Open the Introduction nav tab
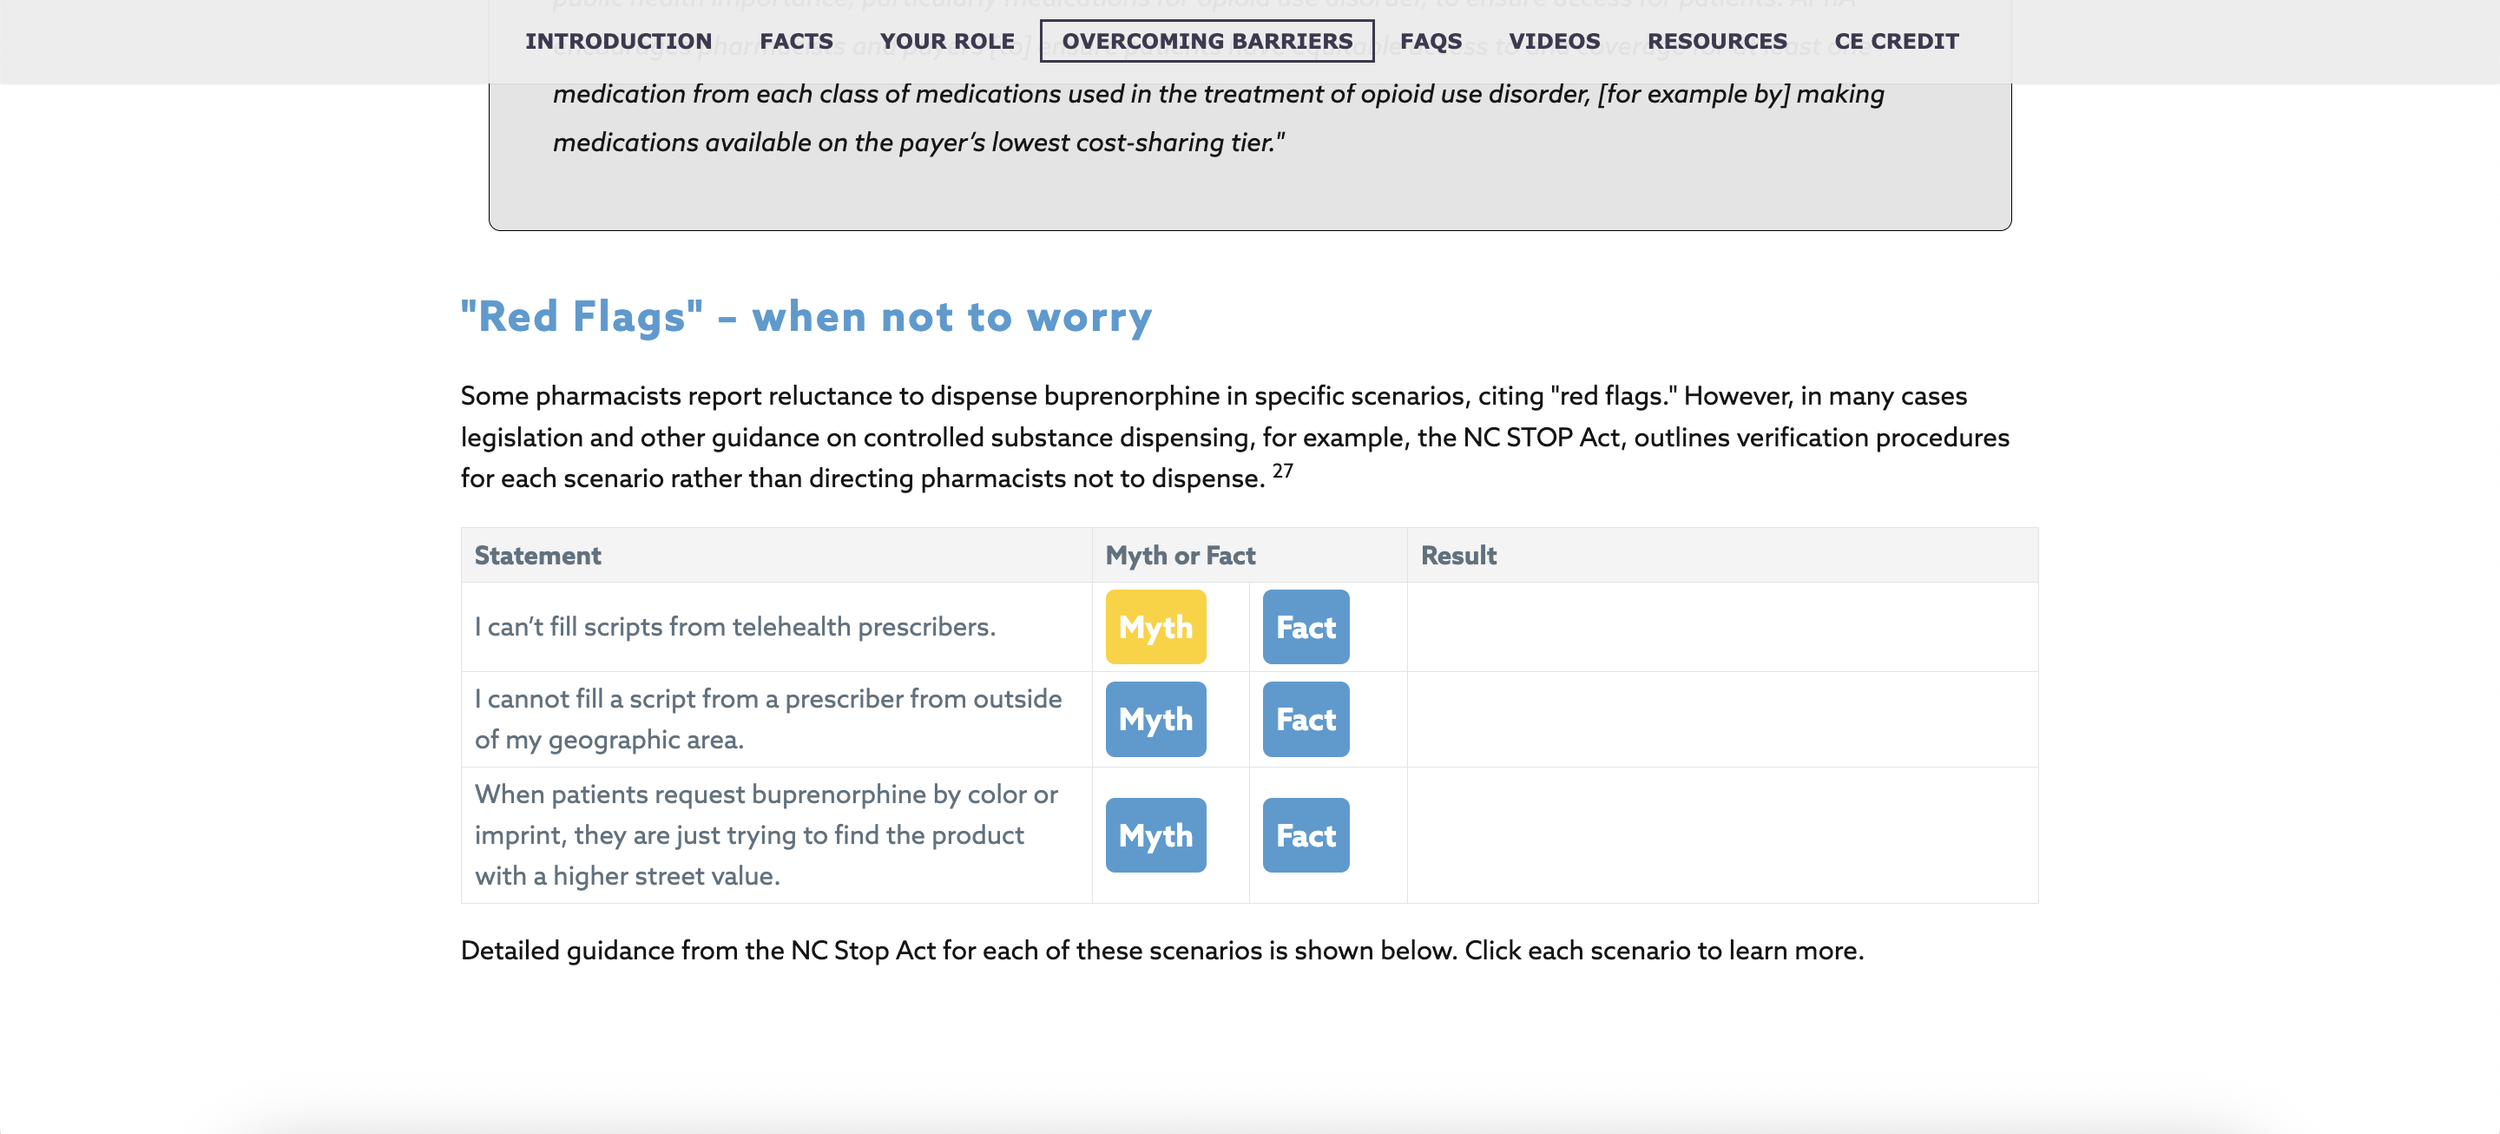This screenshot has width=2500, height=1134. click(618, 41)
